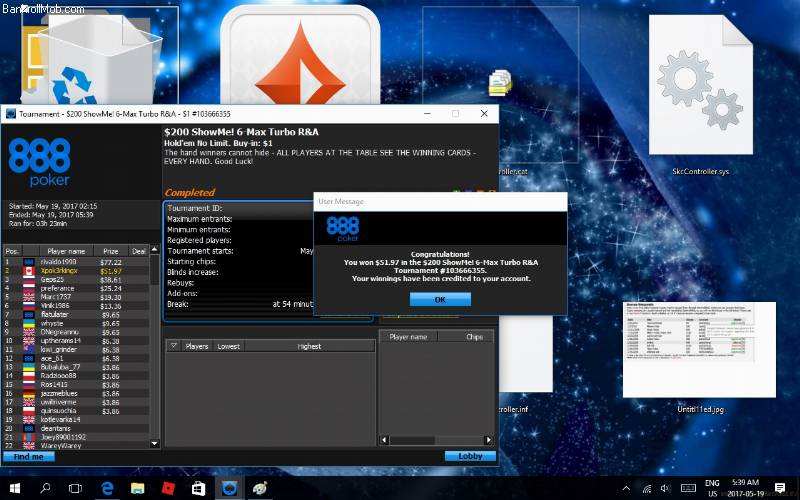Select player Bubaluba_77 row

click(x=77, y=367)
